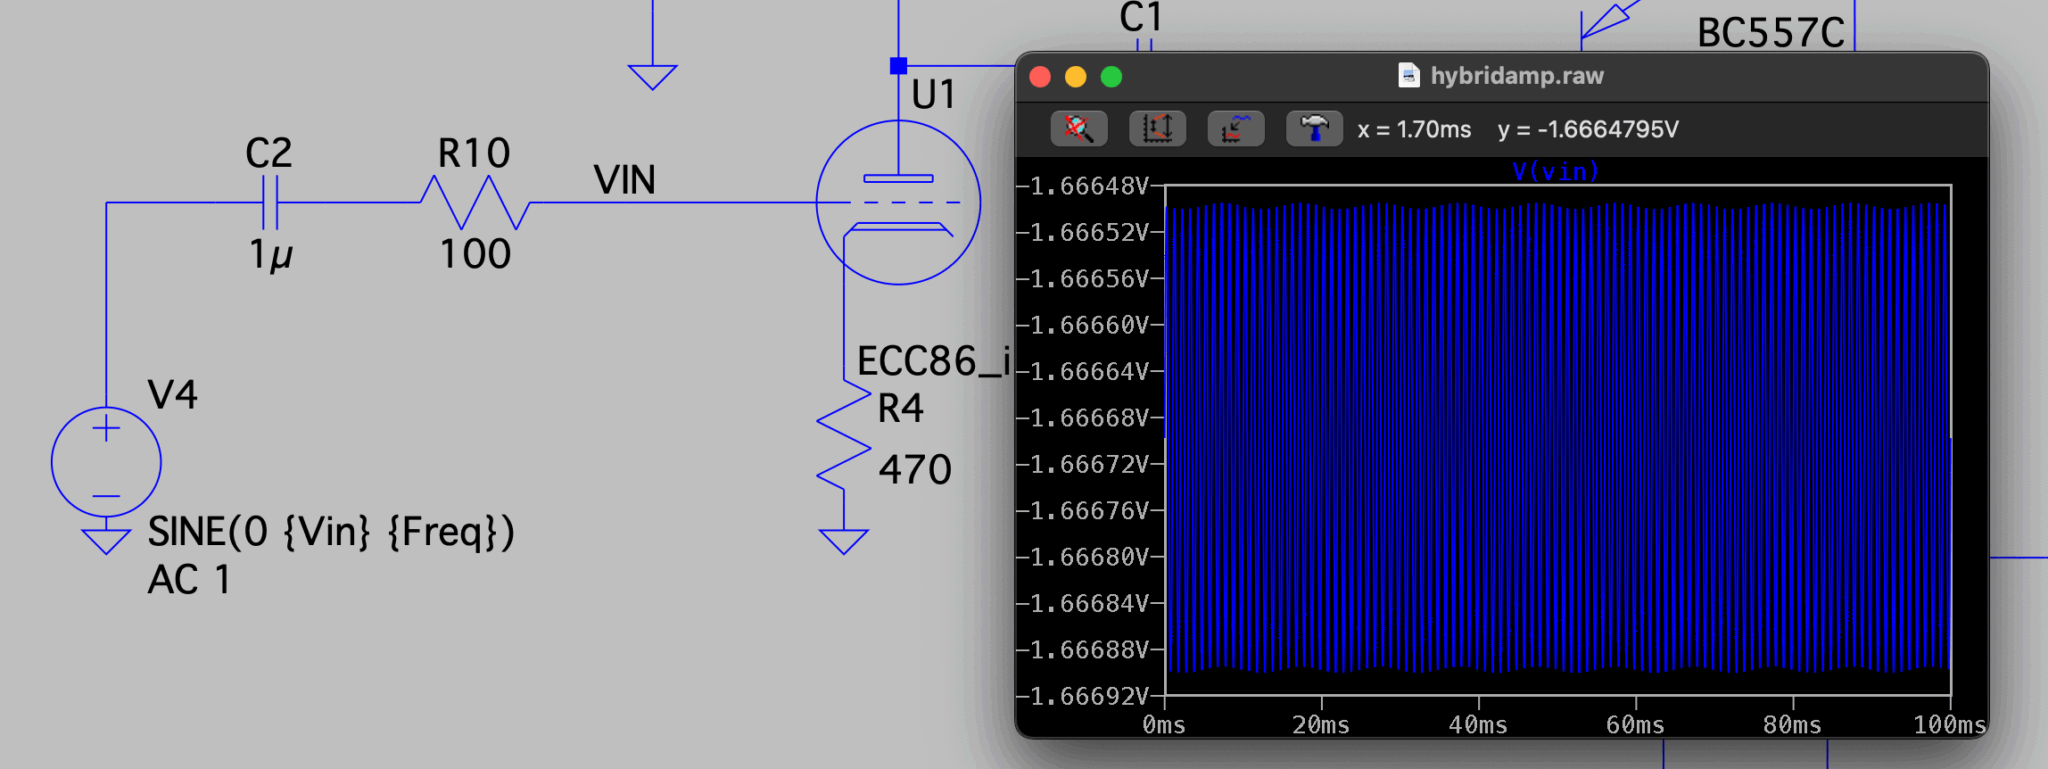The image size is (2048, 769).
Task: Click the ground symbol under V4 source
Action: click(106, 541)
